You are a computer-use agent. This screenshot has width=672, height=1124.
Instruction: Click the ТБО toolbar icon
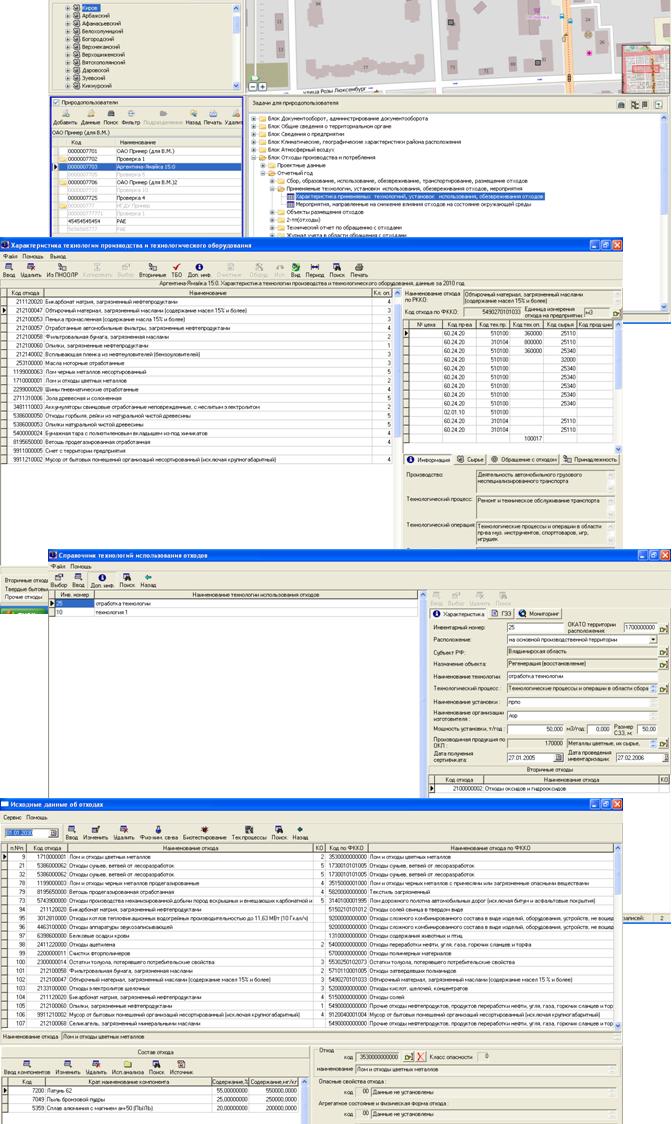click(x=176, y=269)
